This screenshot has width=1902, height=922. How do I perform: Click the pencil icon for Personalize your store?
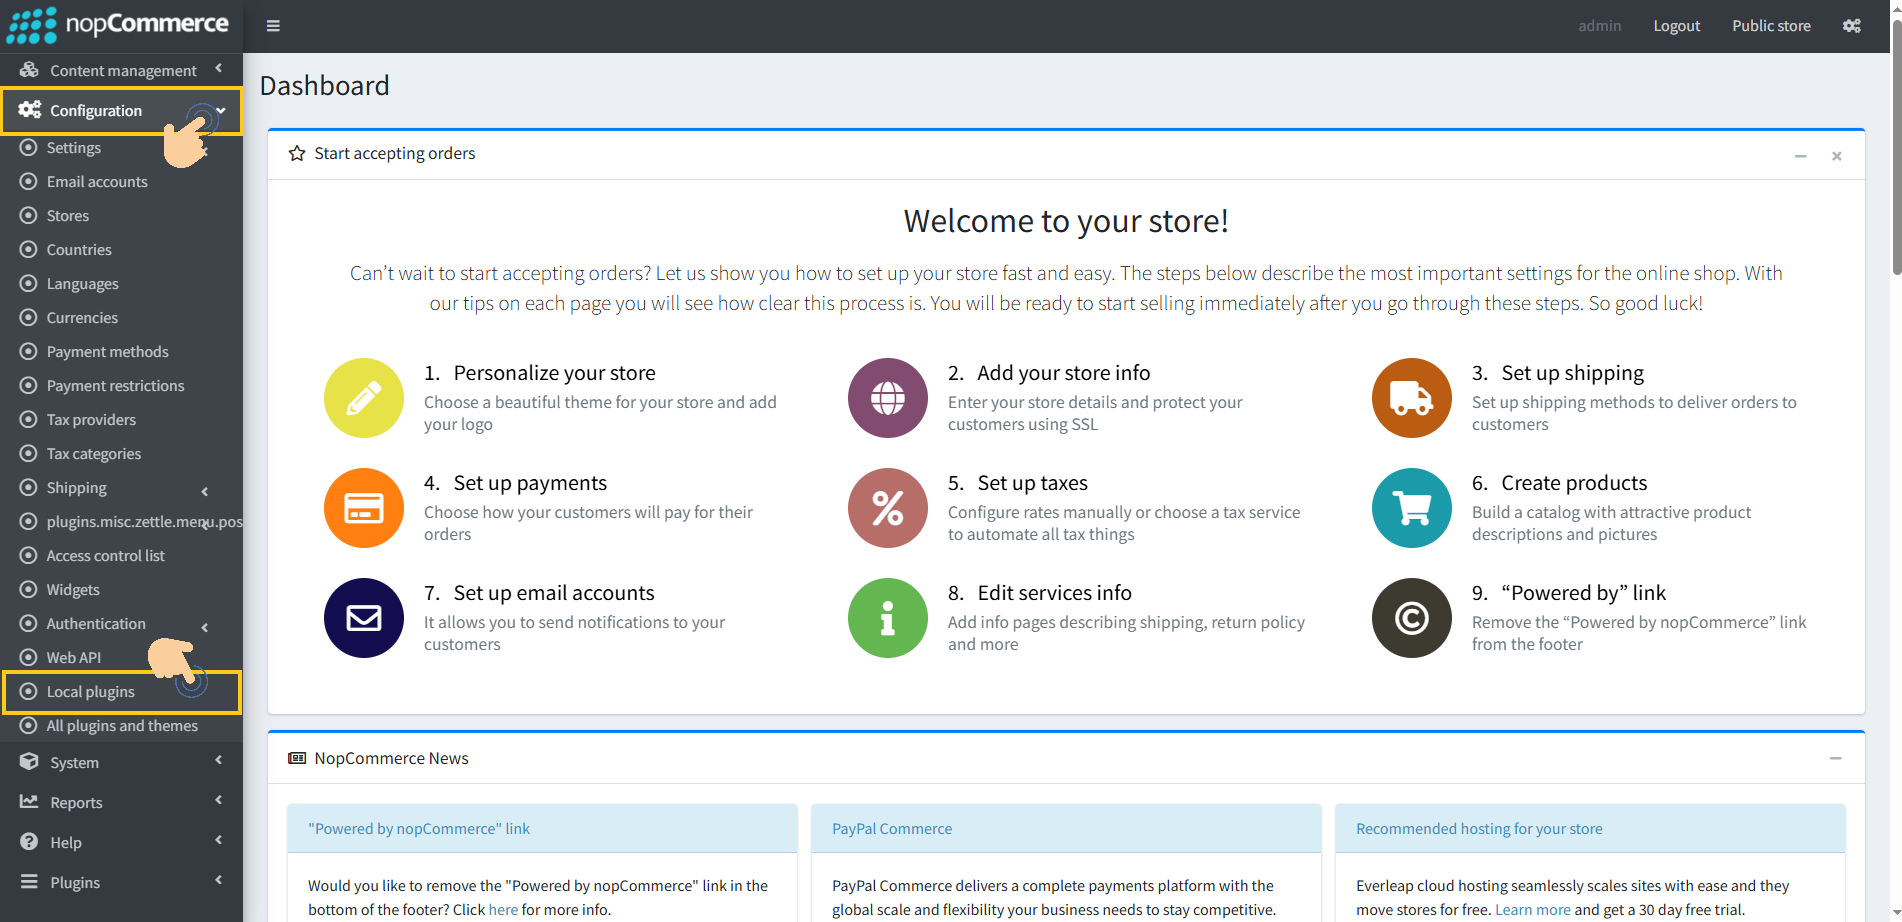tap(363, 397)
